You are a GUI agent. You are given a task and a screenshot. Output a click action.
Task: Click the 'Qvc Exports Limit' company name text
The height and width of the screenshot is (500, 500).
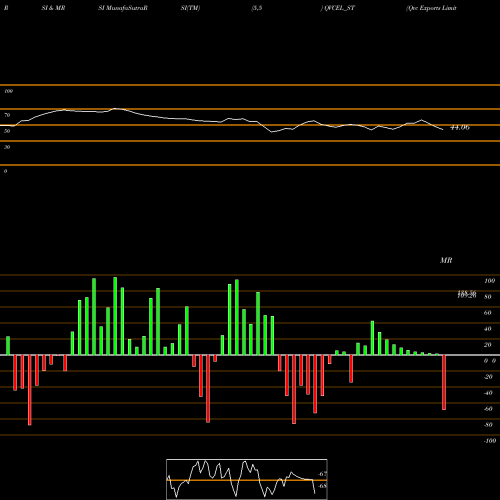pos(431,8)
